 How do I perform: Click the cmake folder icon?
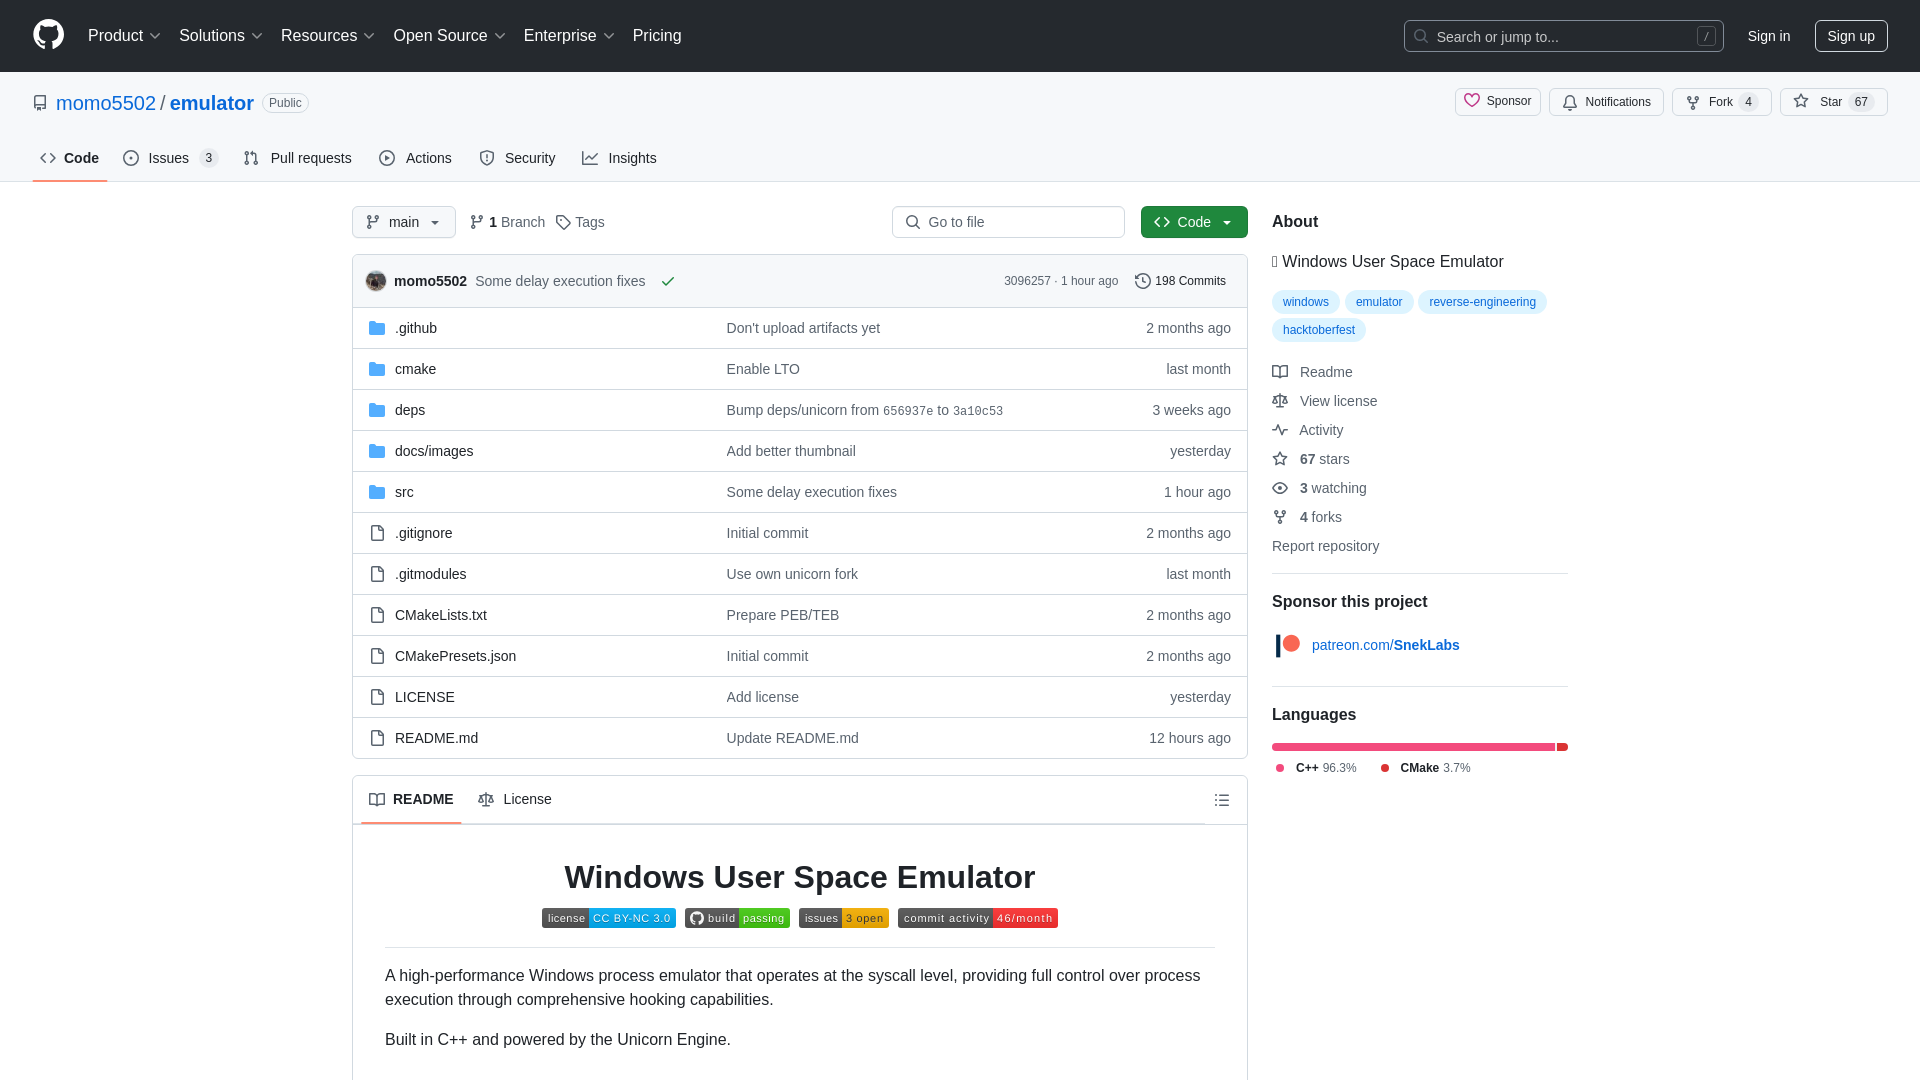(x=377, y=369)
